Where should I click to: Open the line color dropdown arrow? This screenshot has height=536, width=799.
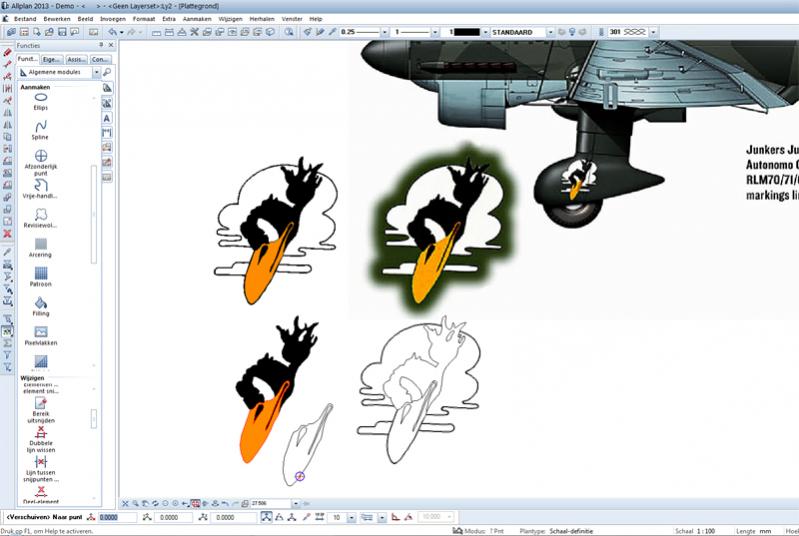click(x=485, y=32)
